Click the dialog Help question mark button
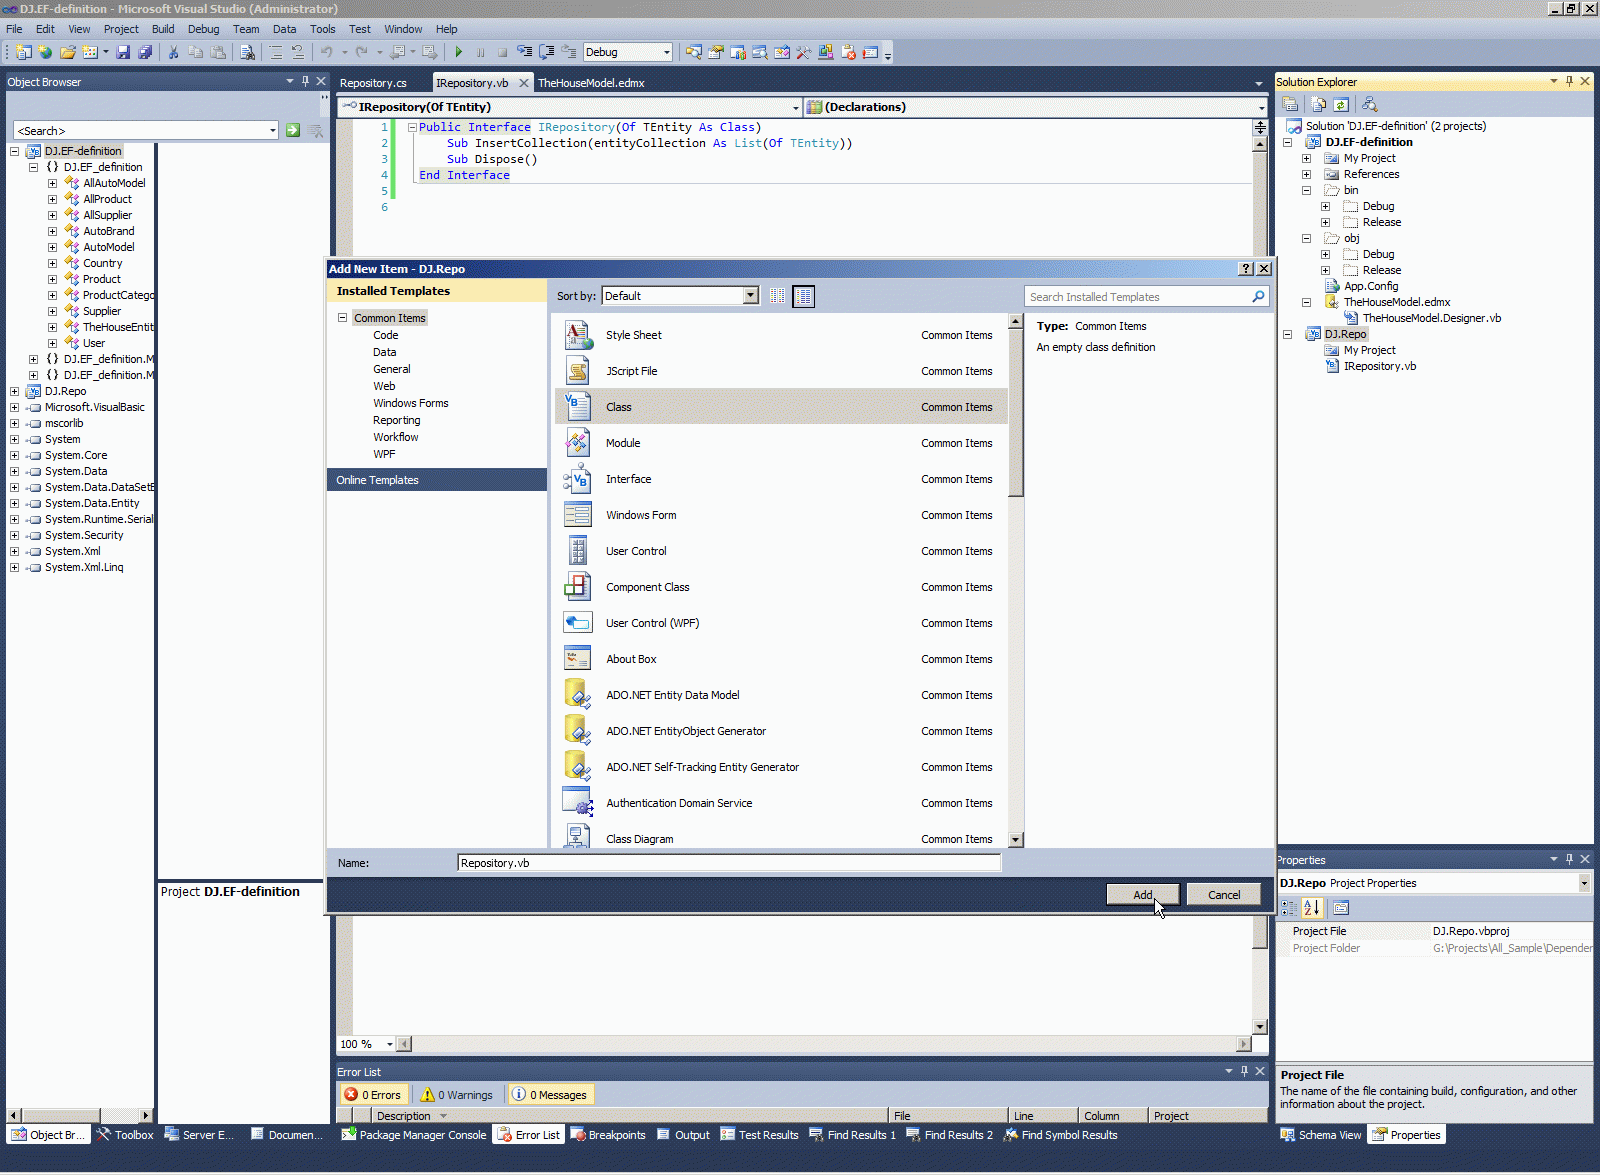This screenshot has height=1175, width=1600. pos(1246,269)
